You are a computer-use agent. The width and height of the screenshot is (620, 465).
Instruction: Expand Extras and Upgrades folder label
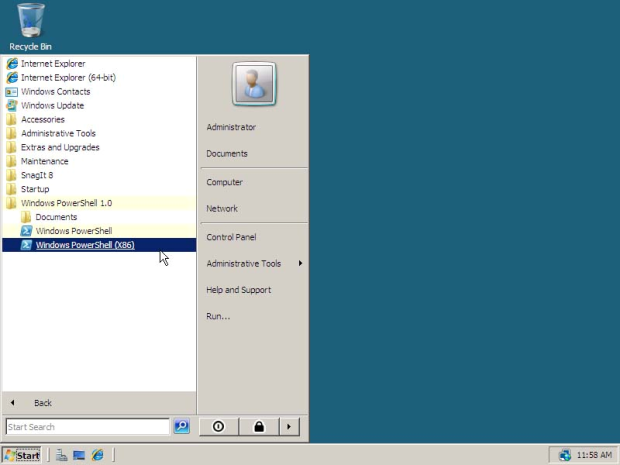click(60, 147)
